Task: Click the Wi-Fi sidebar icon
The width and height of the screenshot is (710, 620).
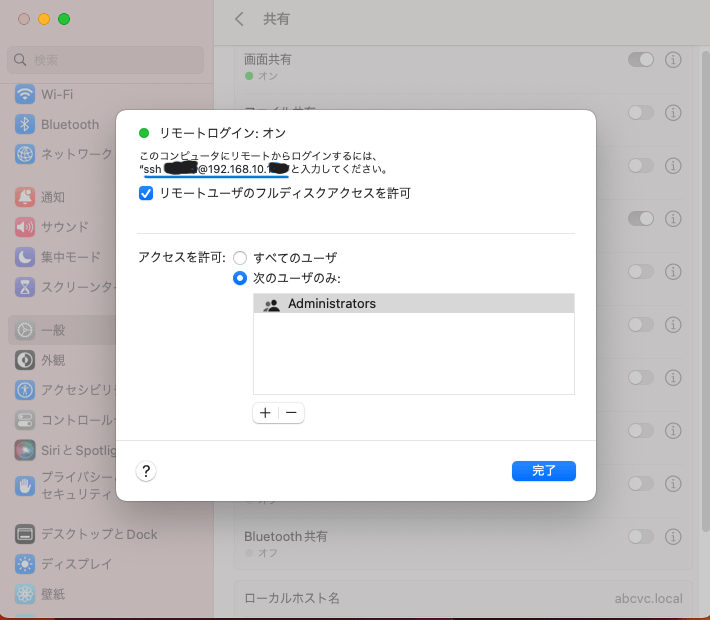Action: [x=25, y=94]
